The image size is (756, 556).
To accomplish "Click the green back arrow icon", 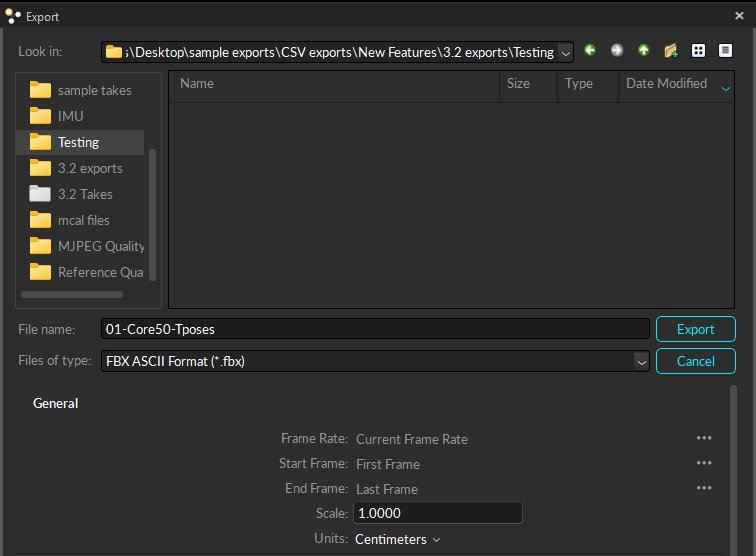I will coord(590,51).
